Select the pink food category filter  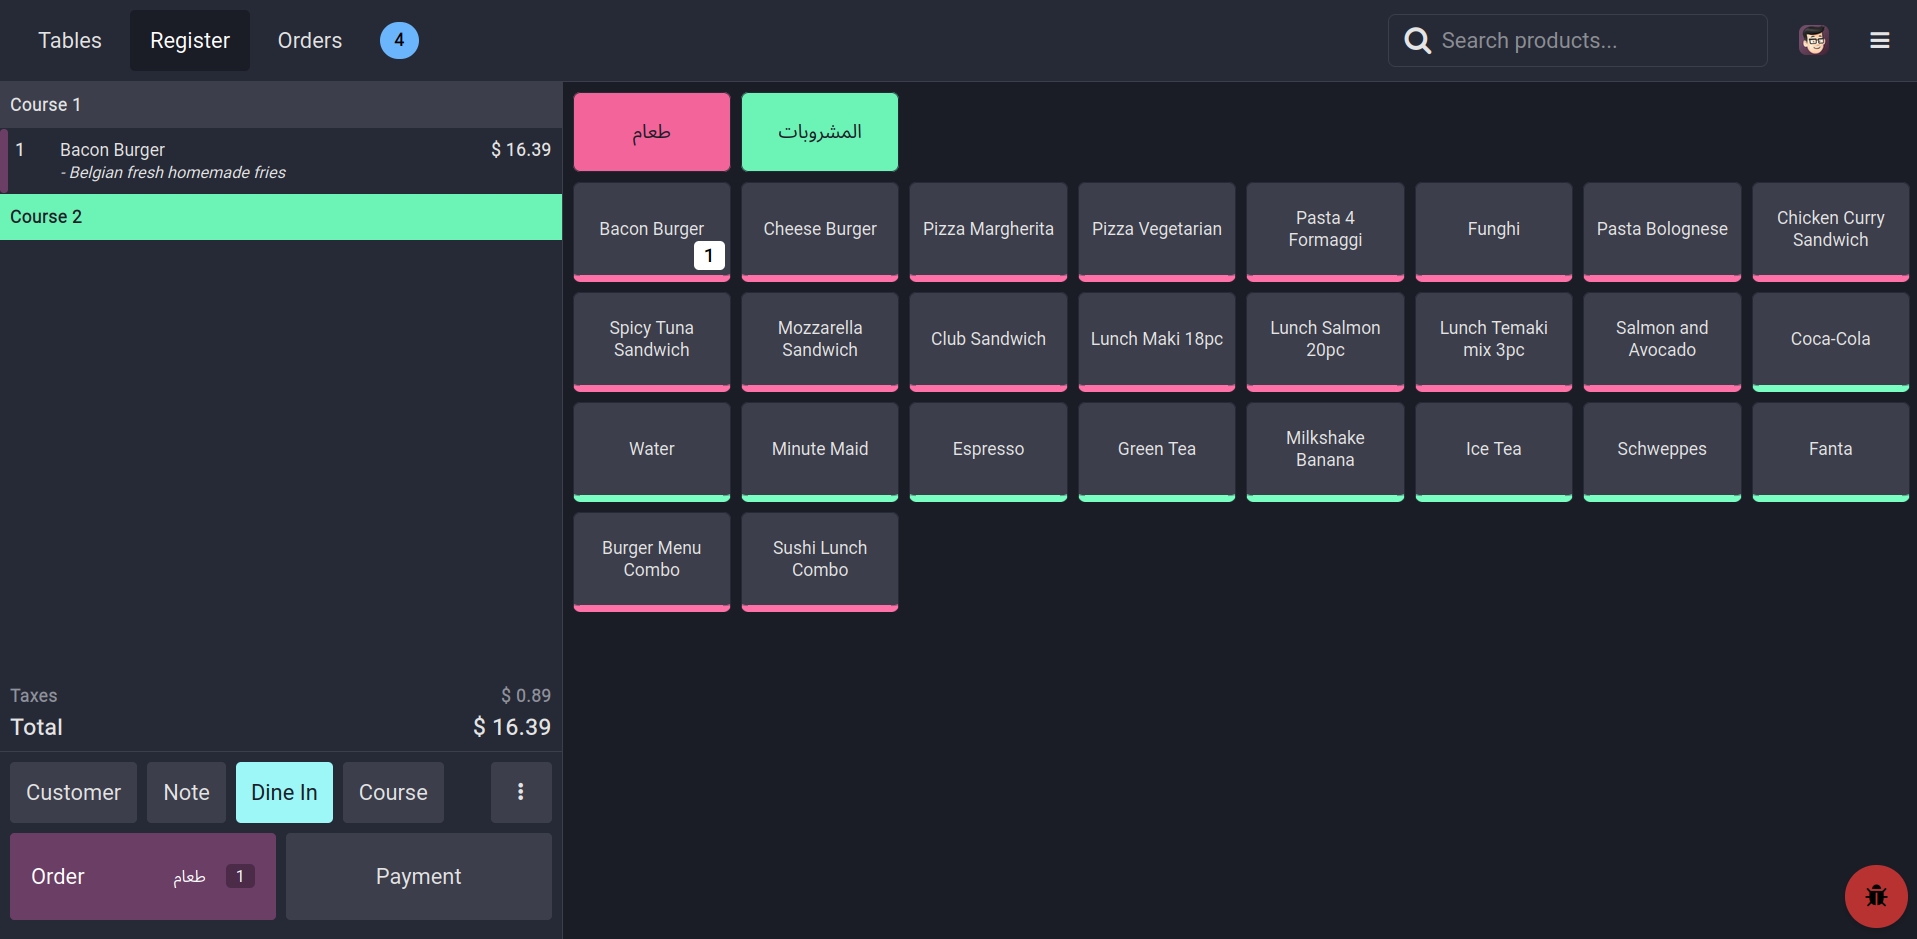click(651, 132)
